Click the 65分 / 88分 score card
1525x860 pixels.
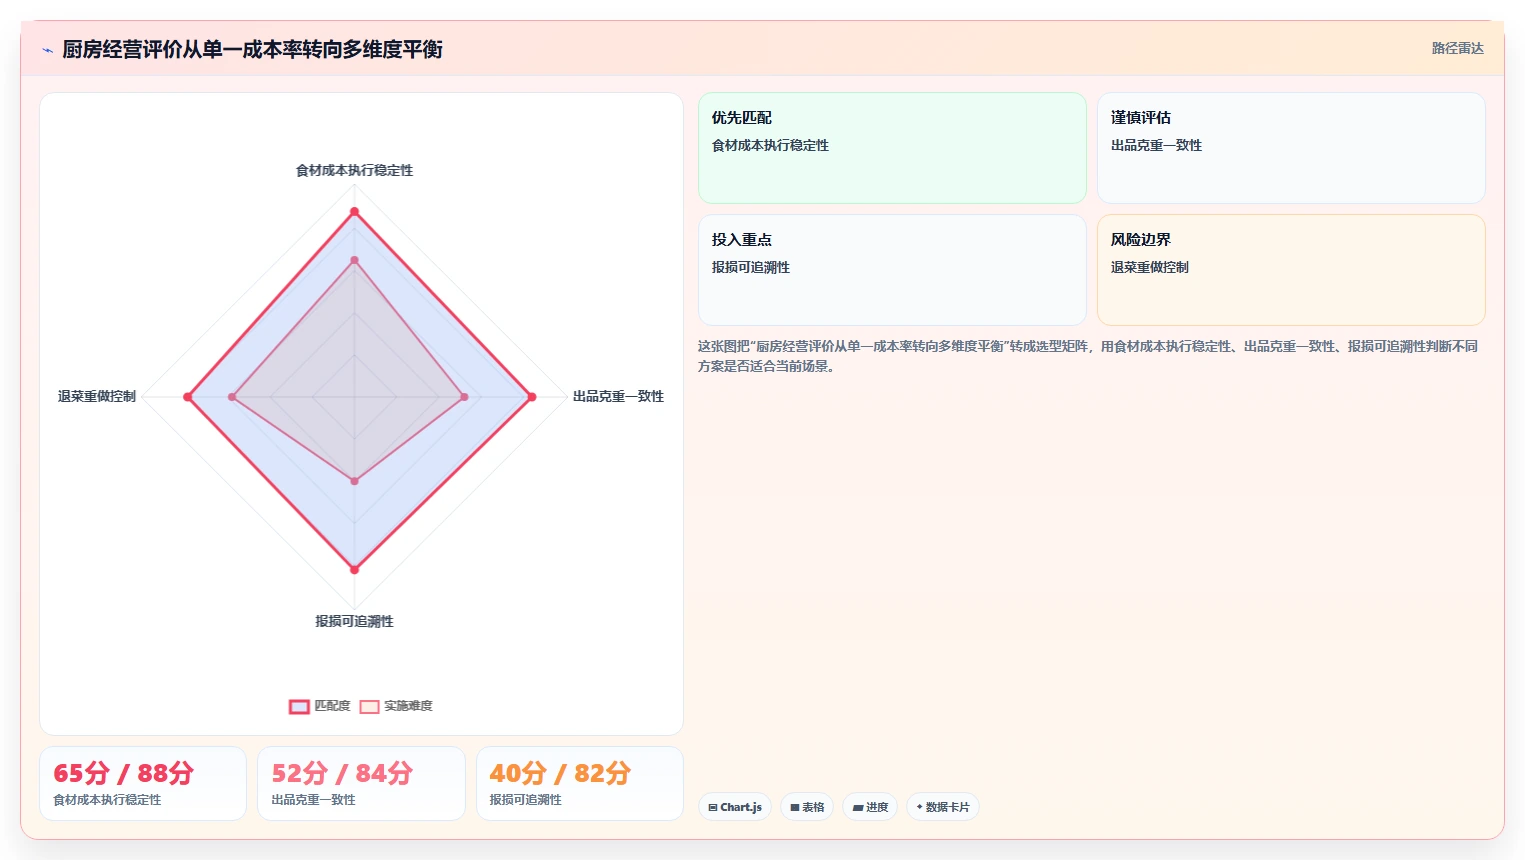click(x=143, y=784)
